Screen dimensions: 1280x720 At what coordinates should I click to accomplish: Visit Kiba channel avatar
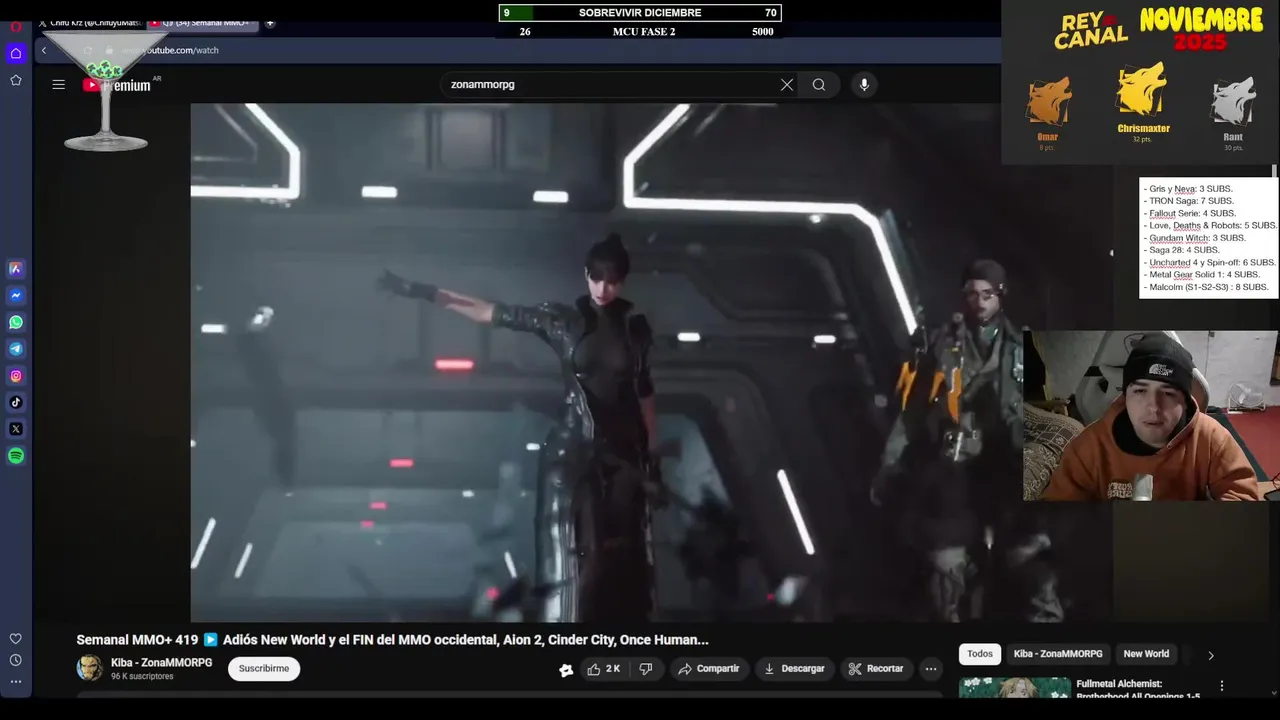point(90,668)
